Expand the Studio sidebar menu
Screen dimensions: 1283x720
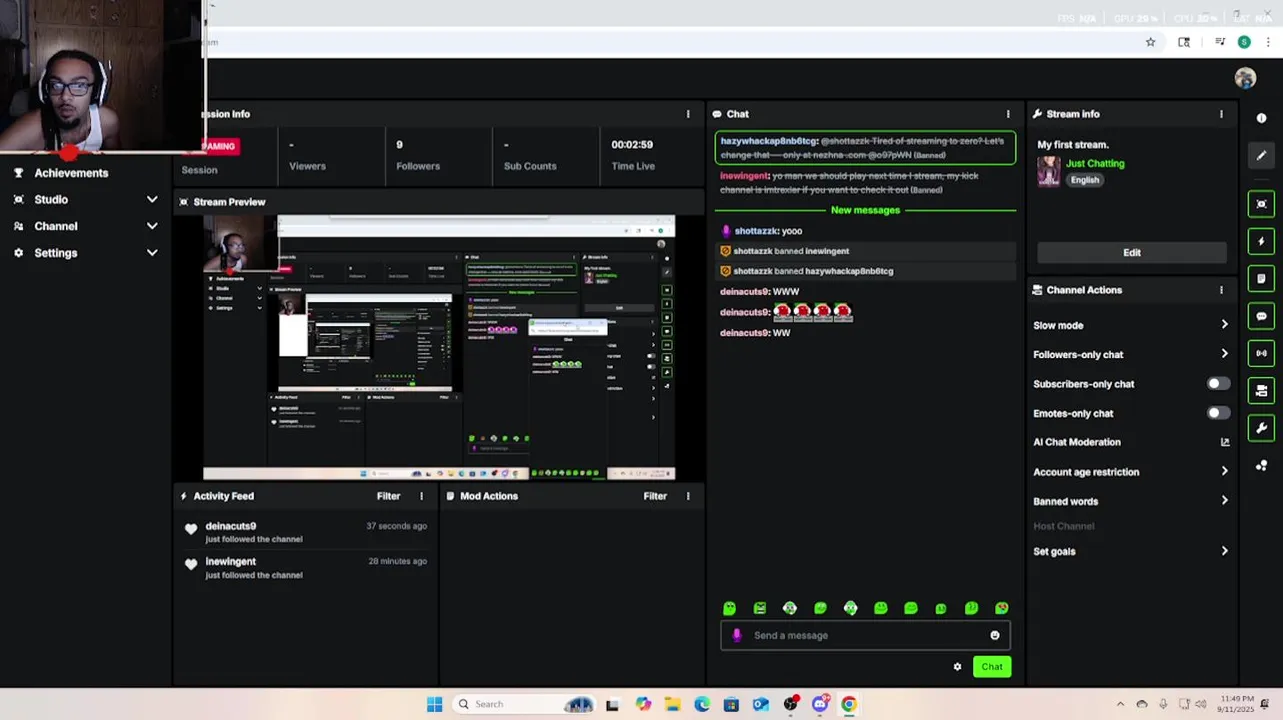pos(152,199)
